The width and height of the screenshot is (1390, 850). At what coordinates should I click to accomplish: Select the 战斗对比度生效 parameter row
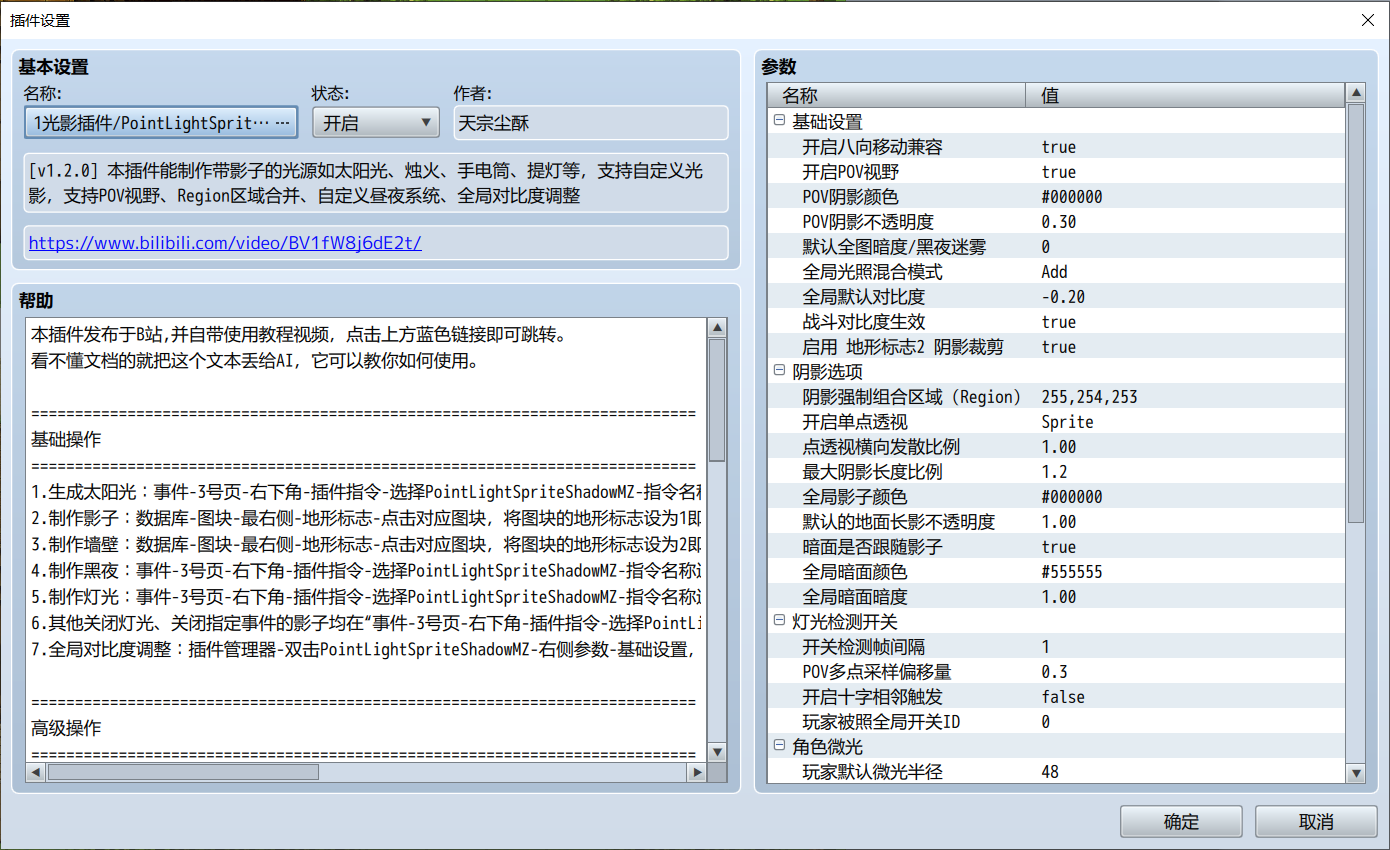tap(1056, 322)
